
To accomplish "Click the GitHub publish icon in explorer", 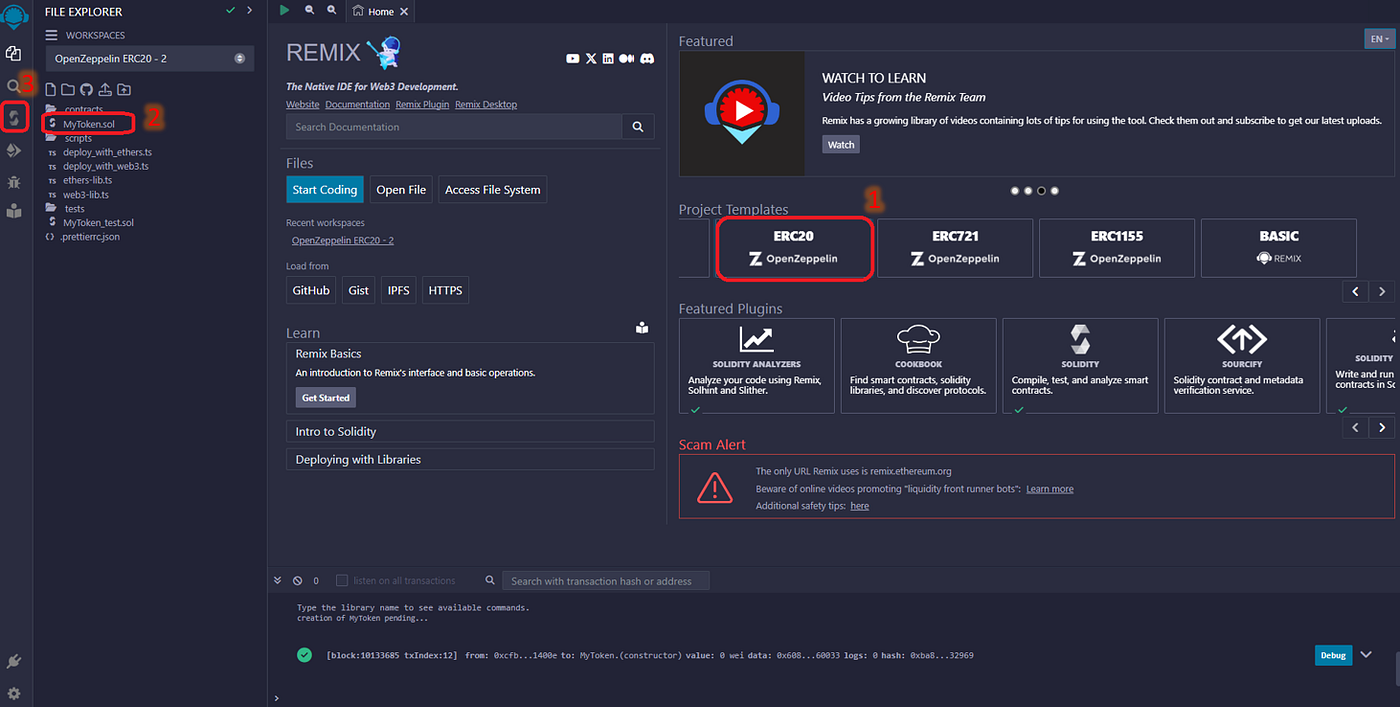I will [x=86, y=90].
